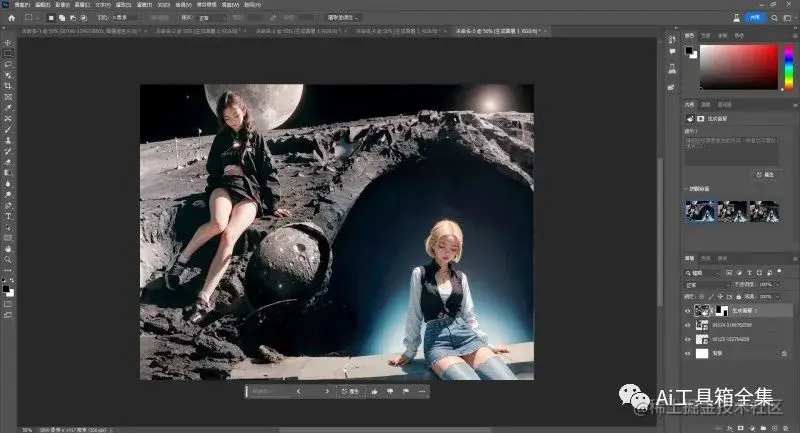The image size is (800, 433).
Task: Toggle visibility of the bottom background layer
Action: point(687,354)
